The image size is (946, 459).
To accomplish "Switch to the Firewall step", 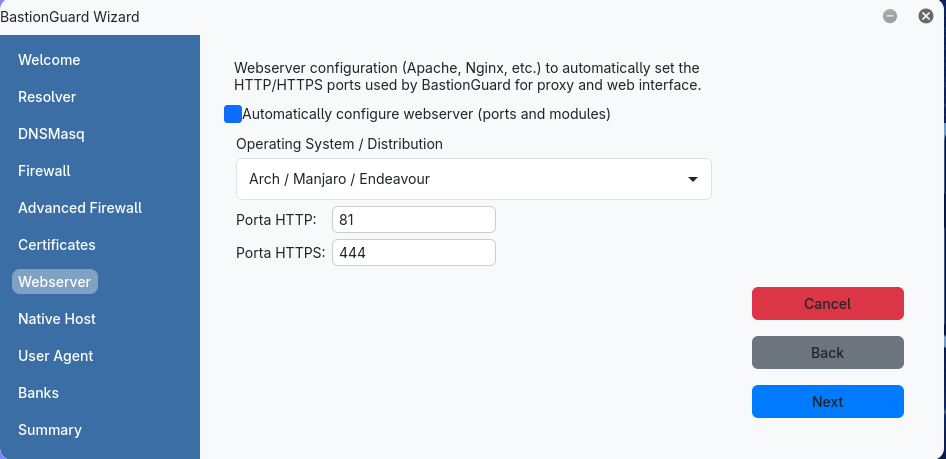I will 44,171.
